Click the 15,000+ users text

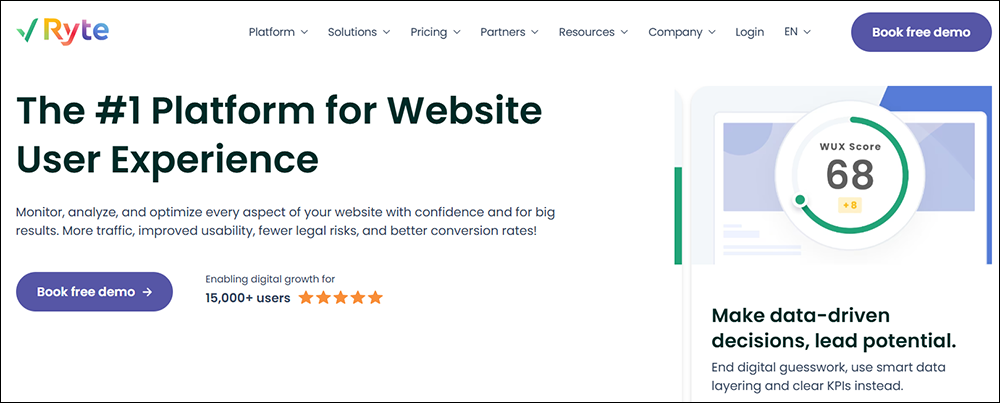(248, 297)
